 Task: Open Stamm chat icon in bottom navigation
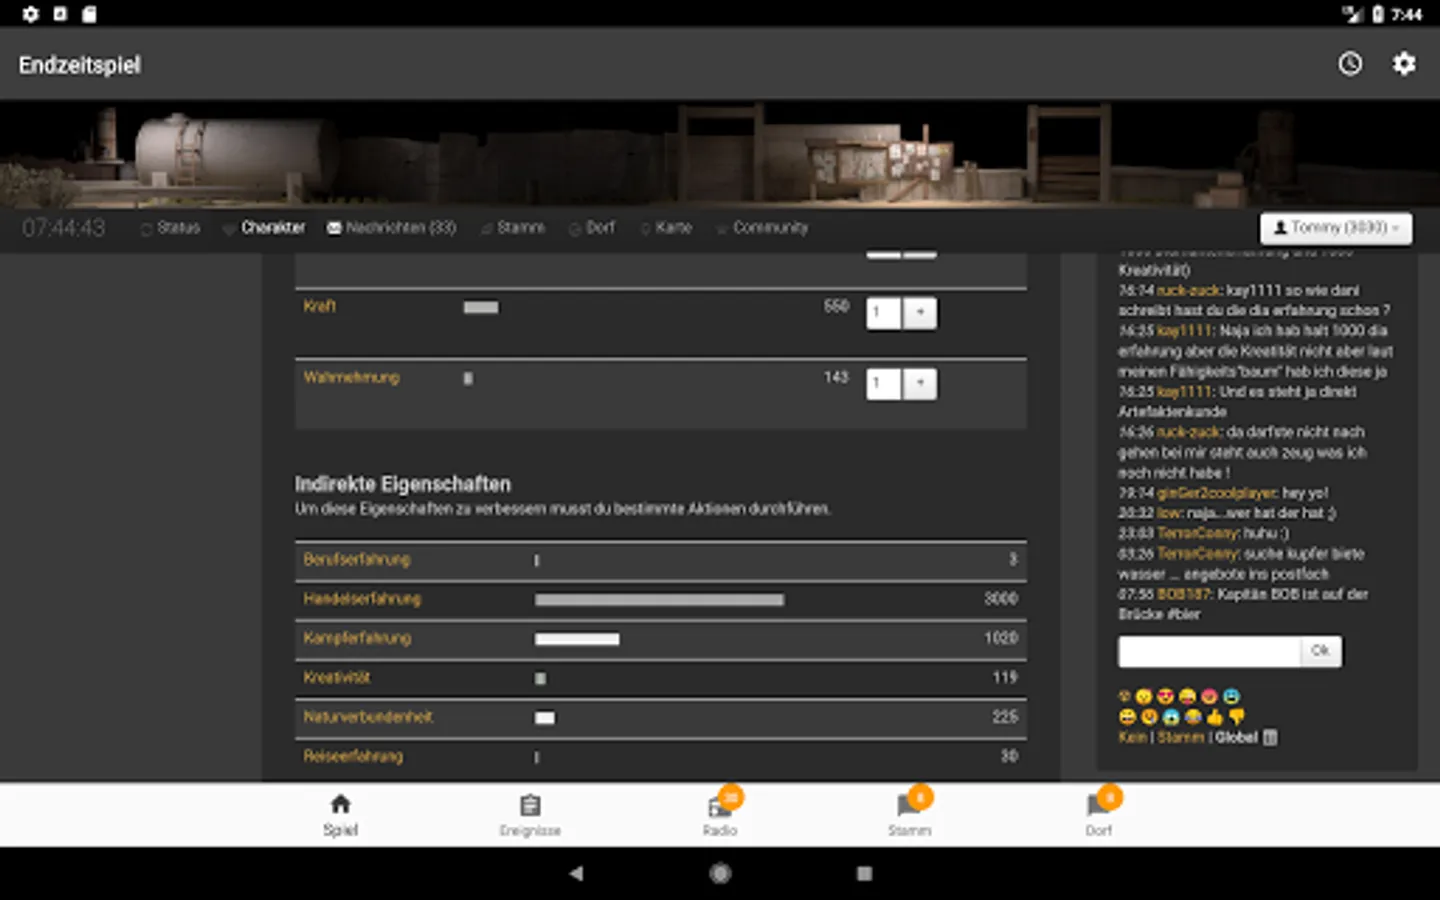tap(908, 806)
